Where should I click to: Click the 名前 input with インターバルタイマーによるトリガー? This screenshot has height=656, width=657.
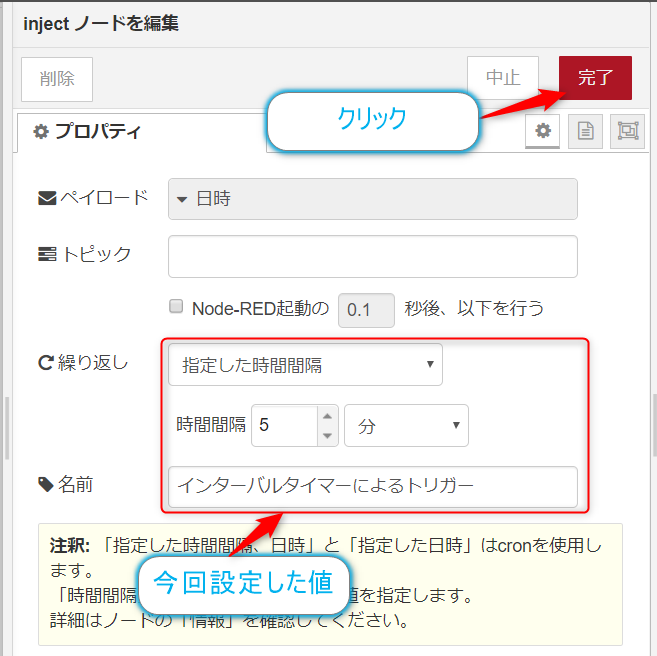click(x=372, y=487)
